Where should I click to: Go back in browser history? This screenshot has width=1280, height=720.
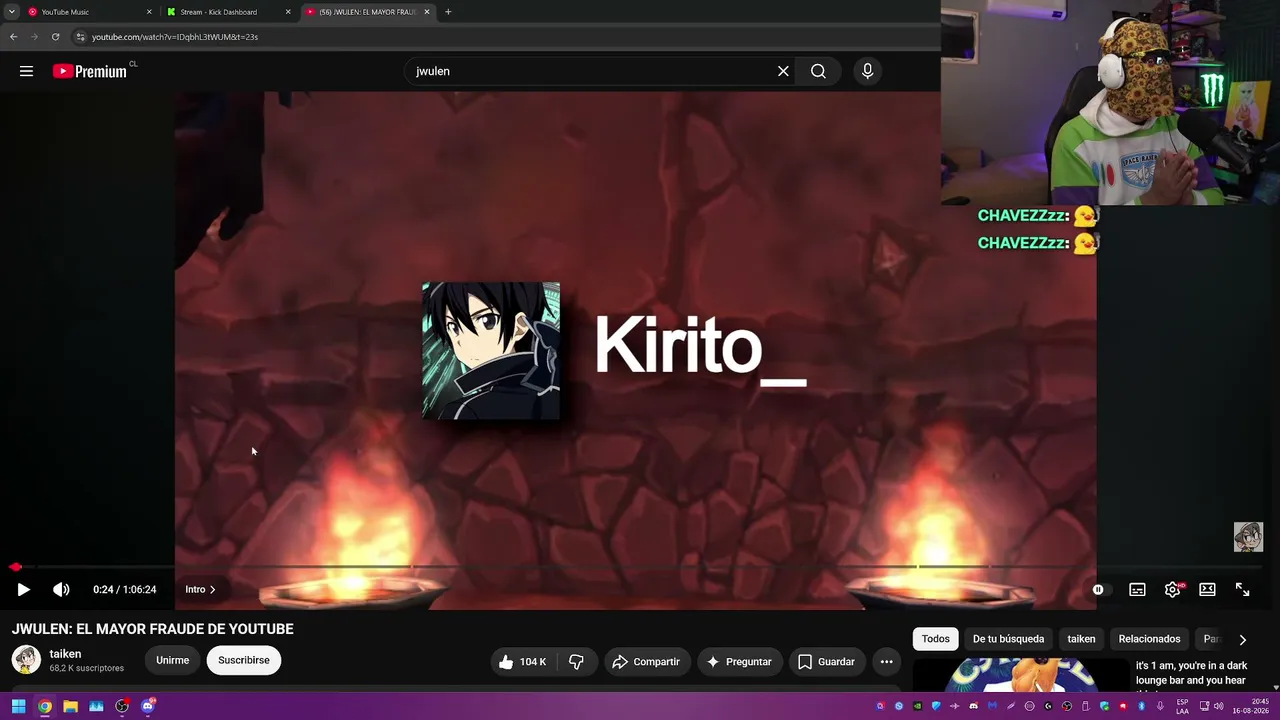click(14, 37)
